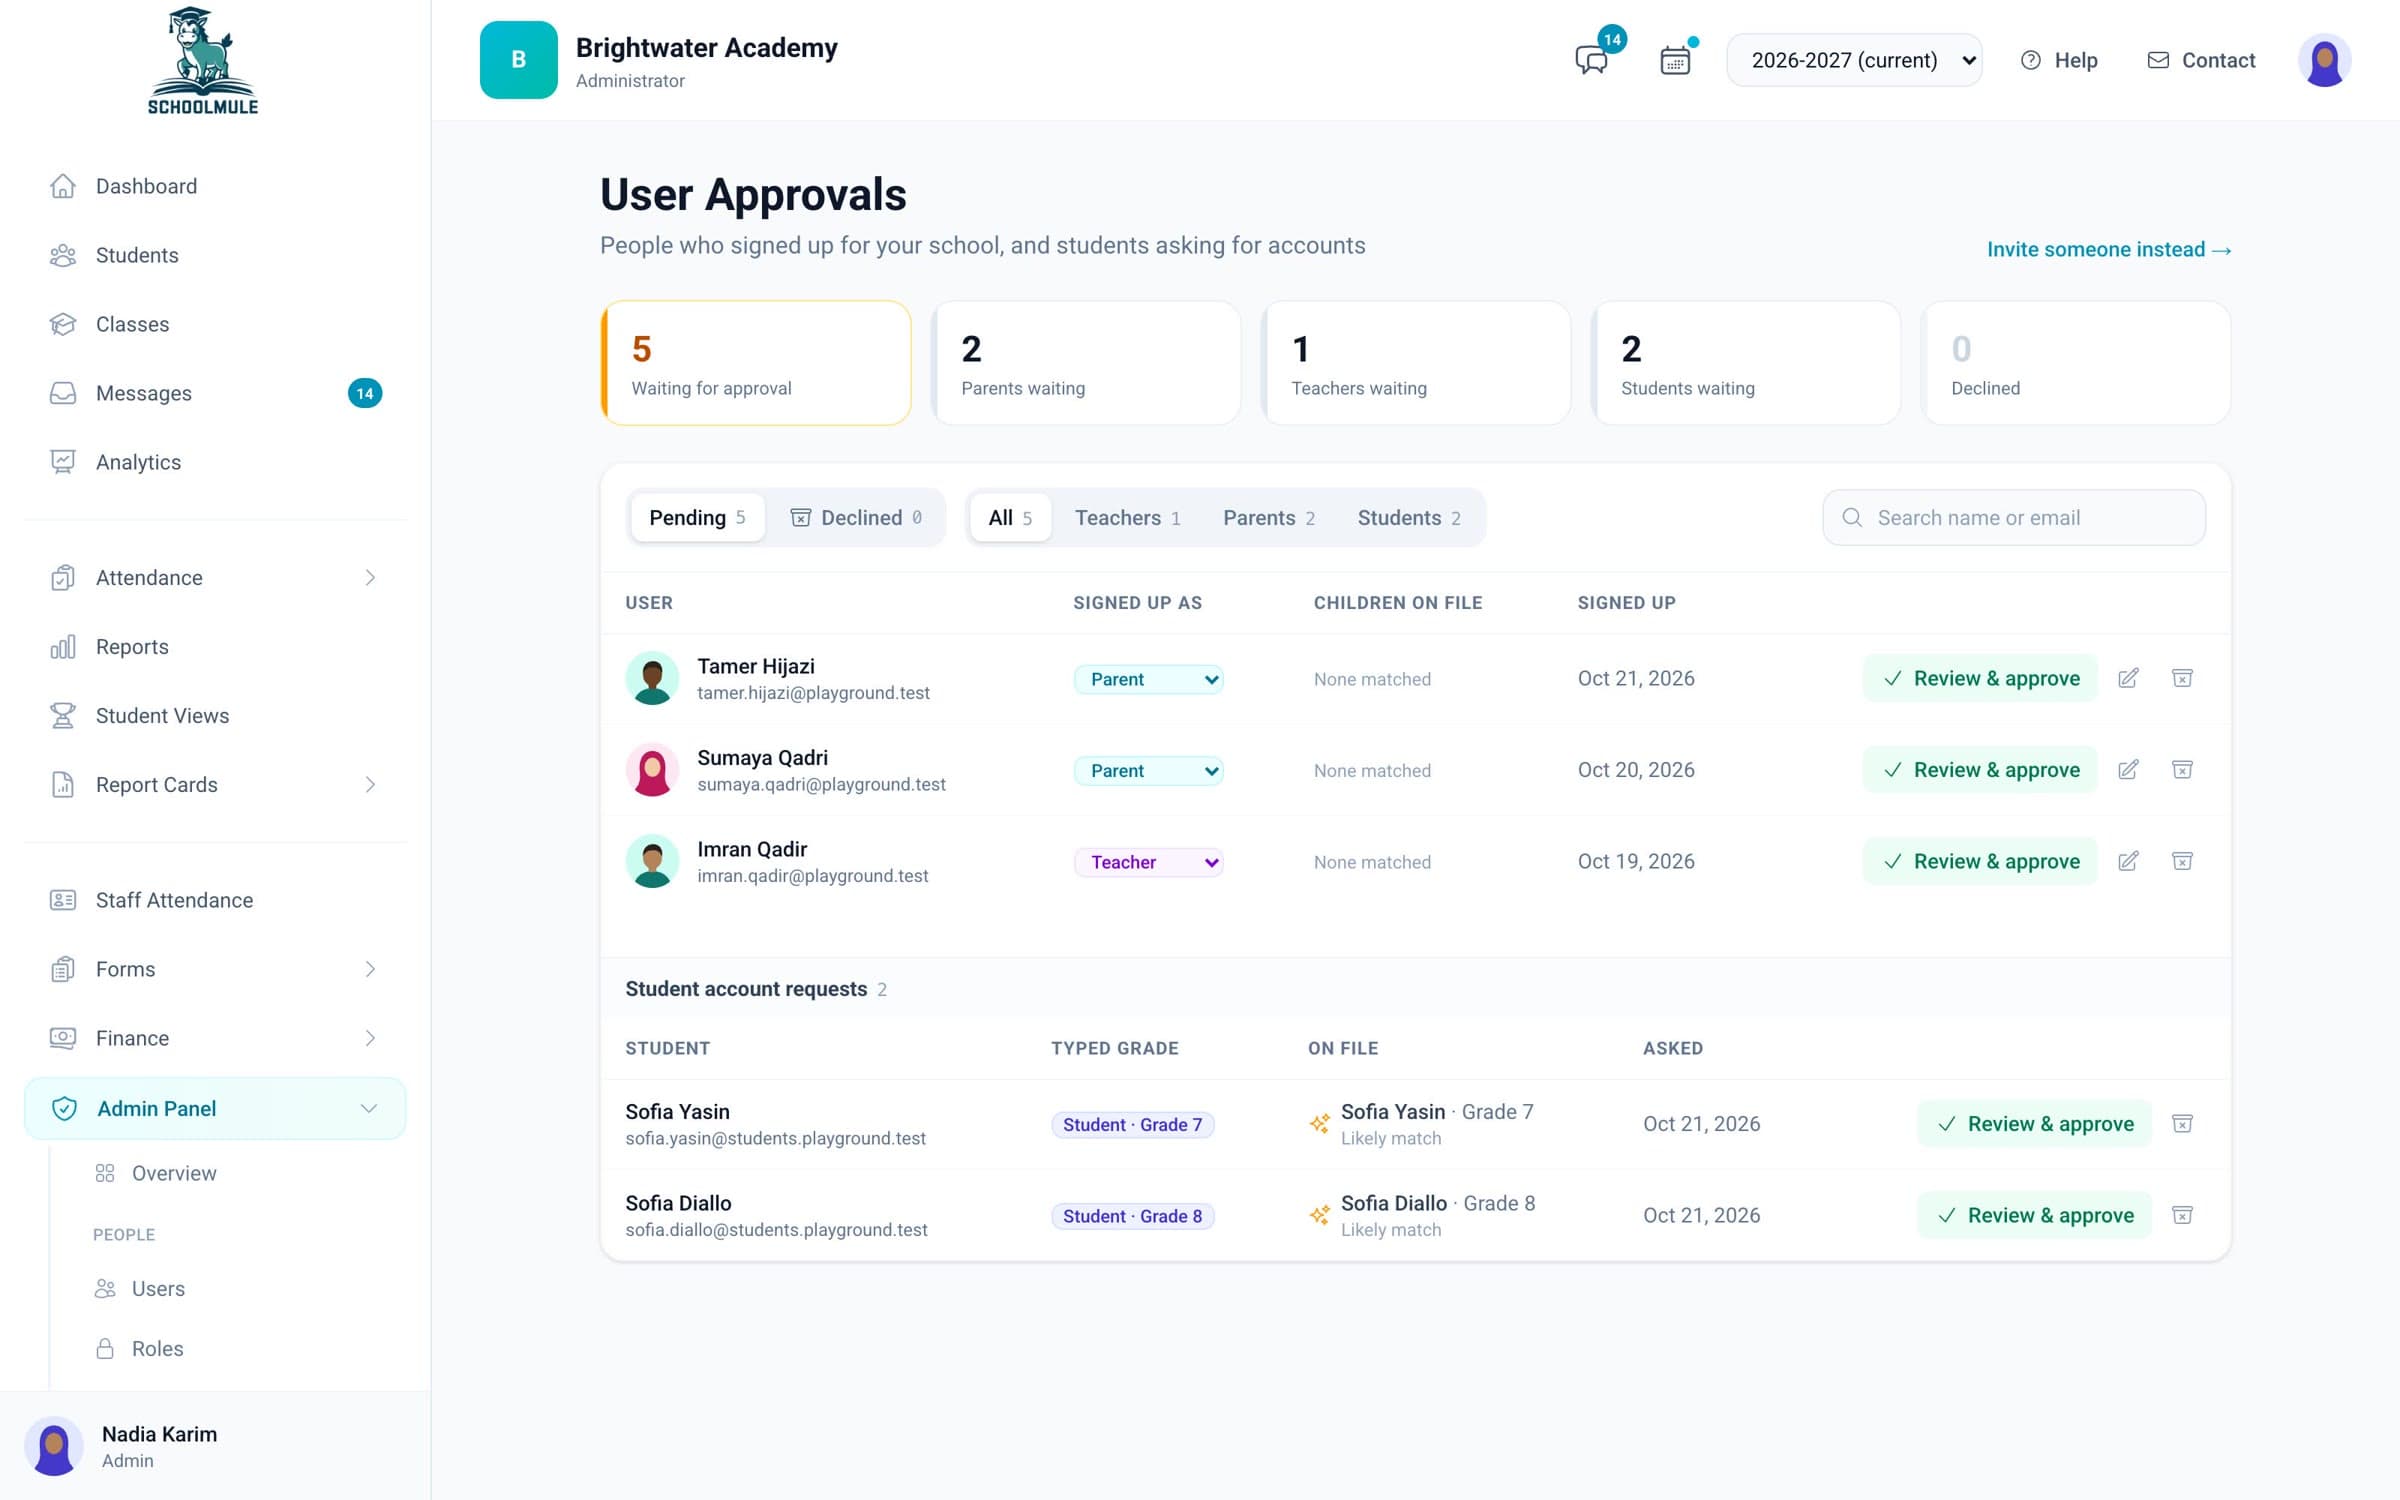
Task: Decline Sofia Yasin's request with archive icon
Action: click(x=2182, y=1124)
